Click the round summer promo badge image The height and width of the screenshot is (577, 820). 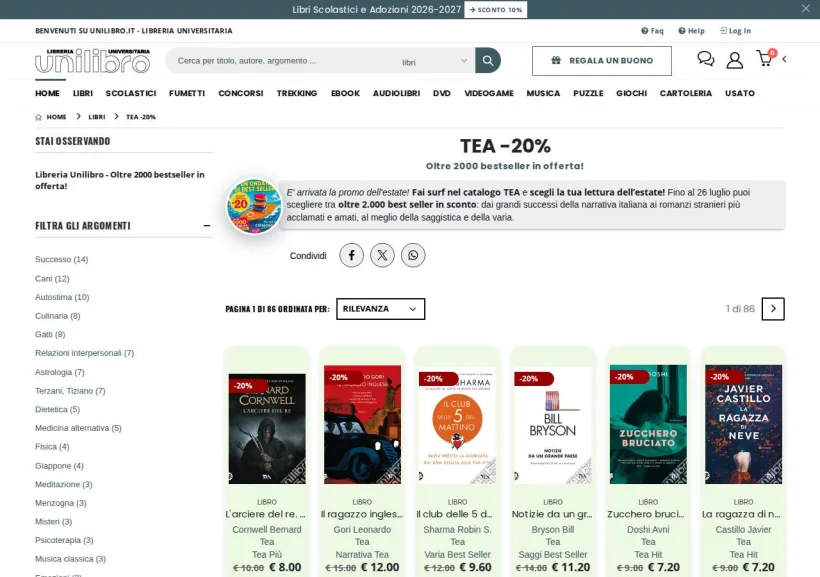tap(254, 206)
